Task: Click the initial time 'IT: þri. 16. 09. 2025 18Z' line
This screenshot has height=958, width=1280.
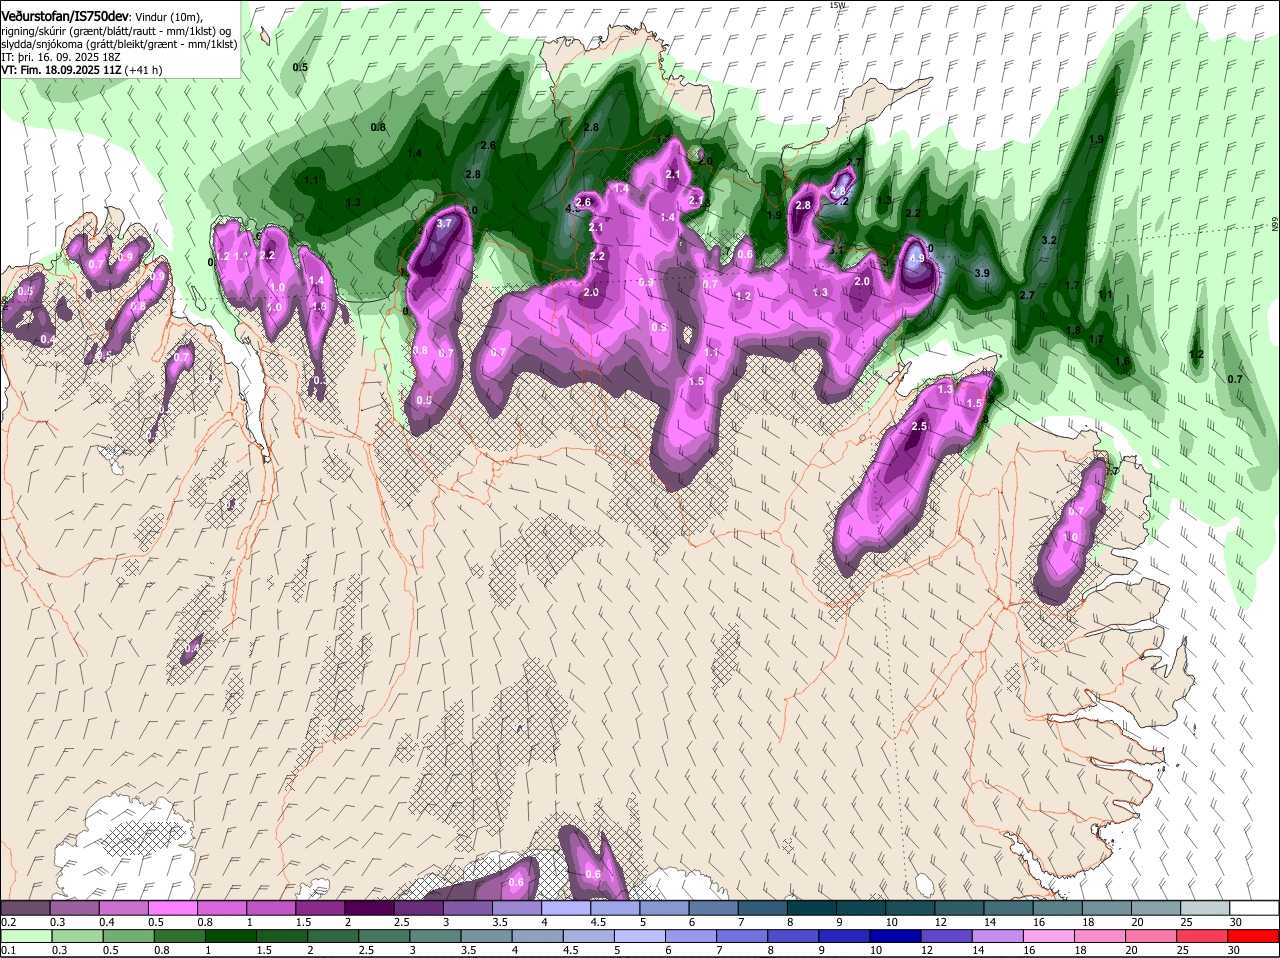Action: pyautogui.click(x=61, y=57)
